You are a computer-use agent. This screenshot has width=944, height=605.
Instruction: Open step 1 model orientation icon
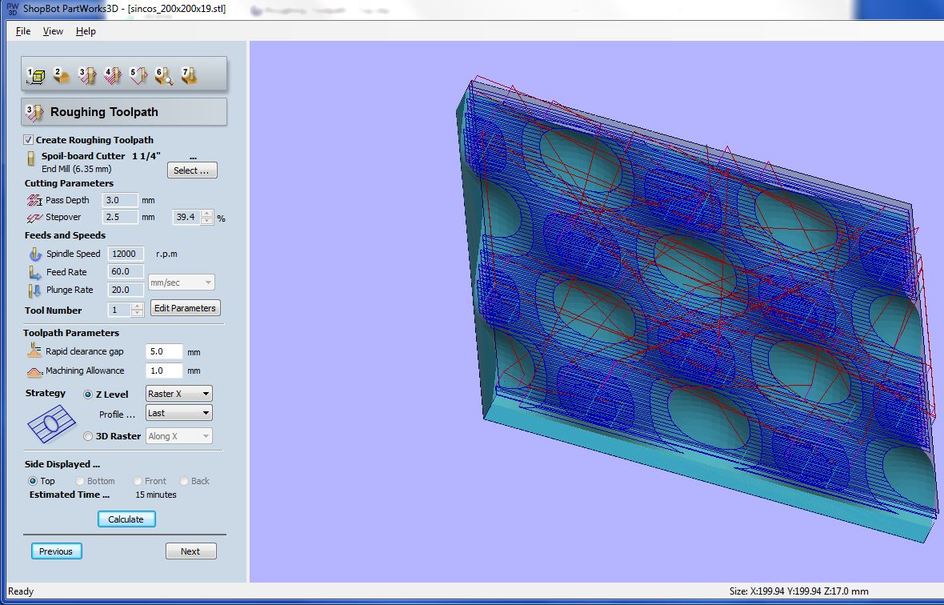pyautogui.click(x=36, y=76)
